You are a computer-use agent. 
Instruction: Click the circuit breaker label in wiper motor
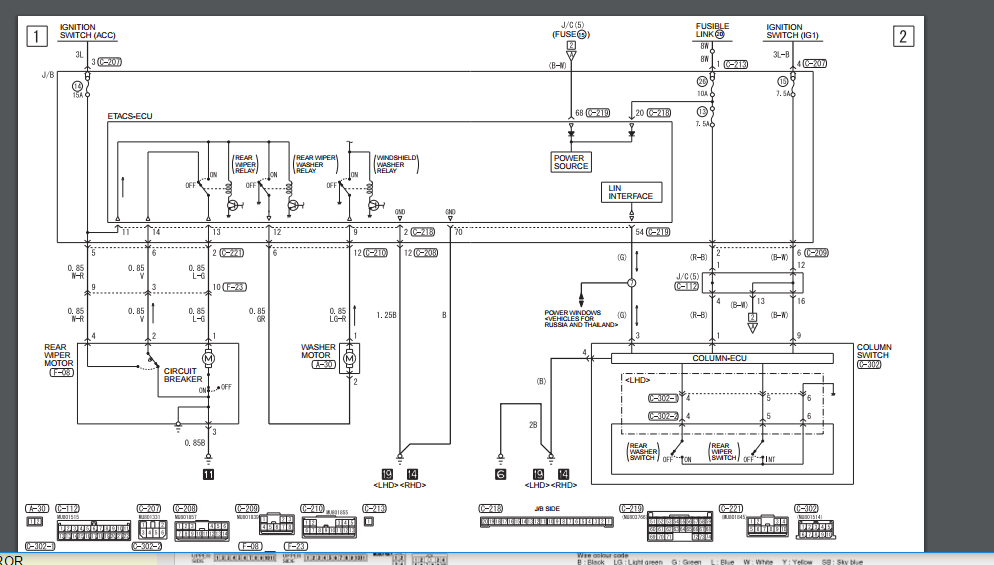pos(183,375)
